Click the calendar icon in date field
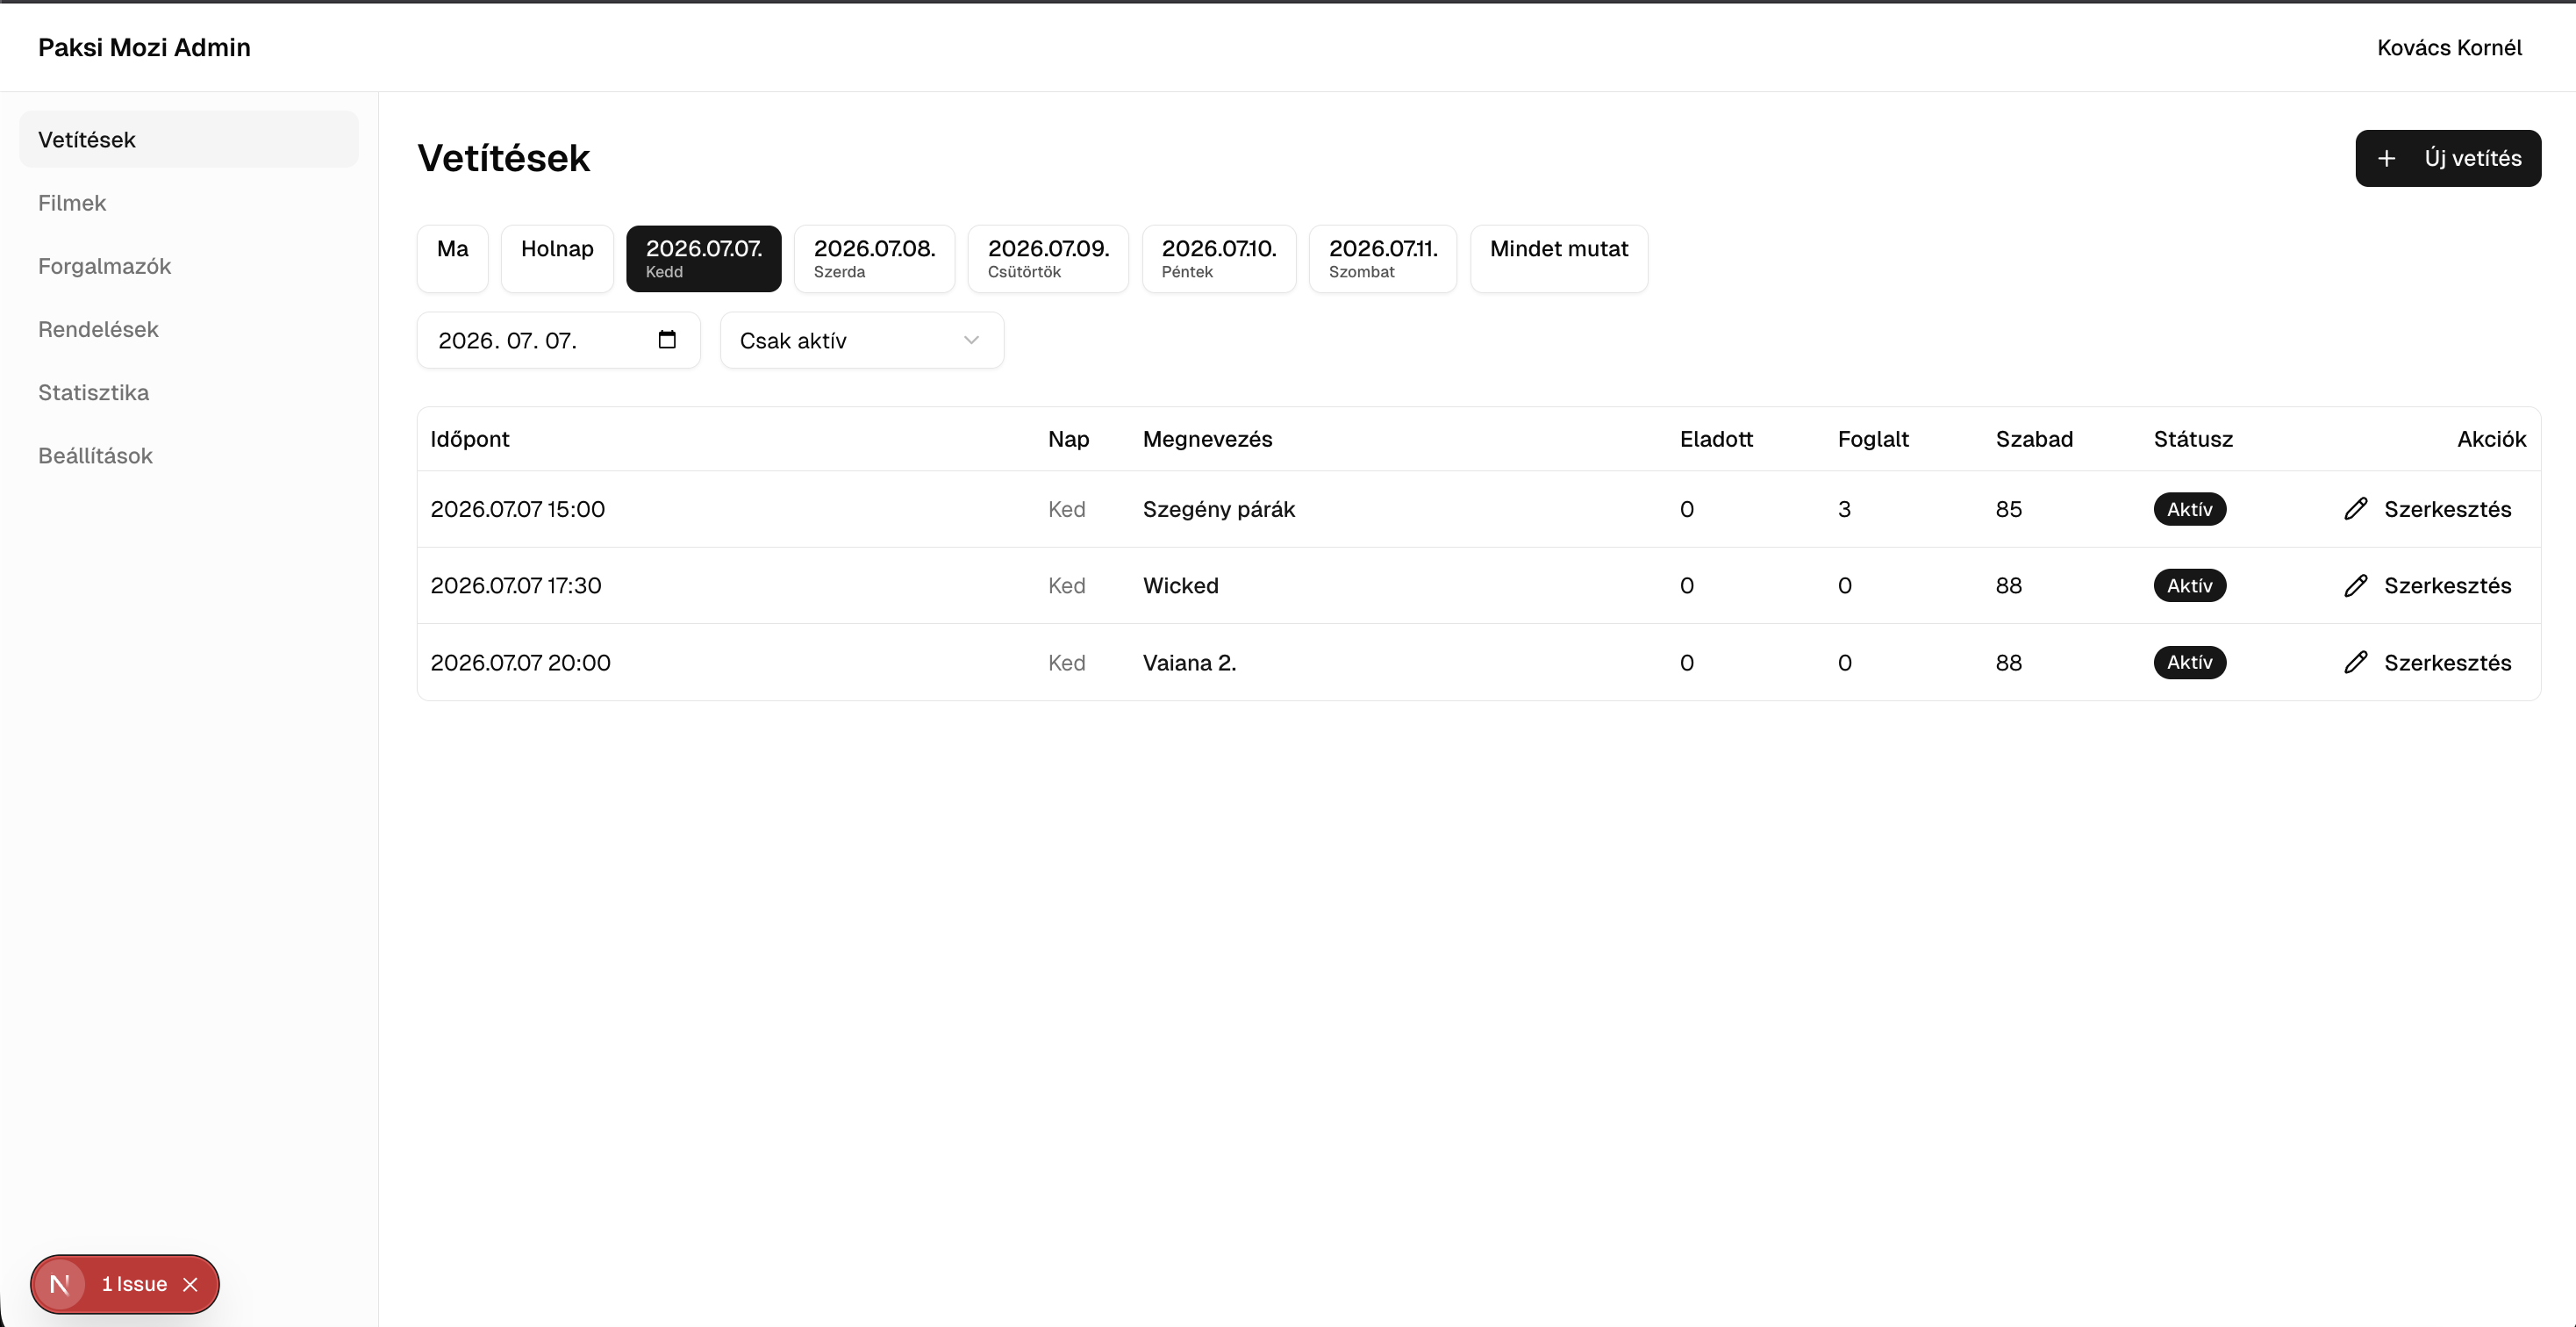 pyautogui.click(x=667, y=340)
